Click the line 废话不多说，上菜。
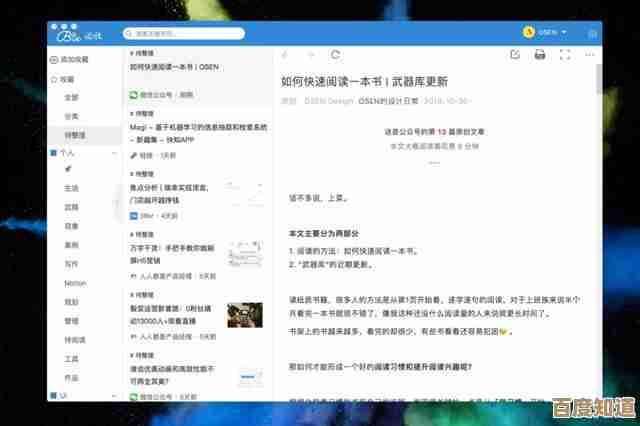 [x=319, y=198]
